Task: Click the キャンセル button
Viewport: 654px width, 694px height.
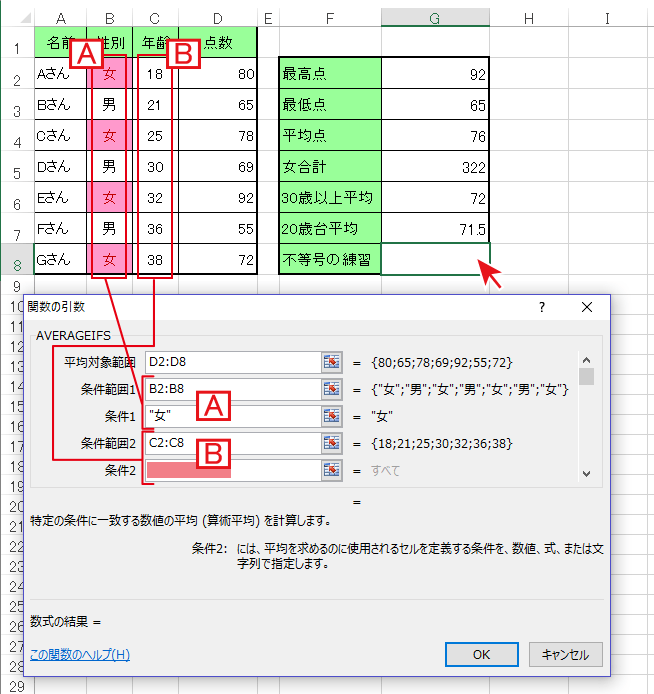Action: click(x=566, y=655)
